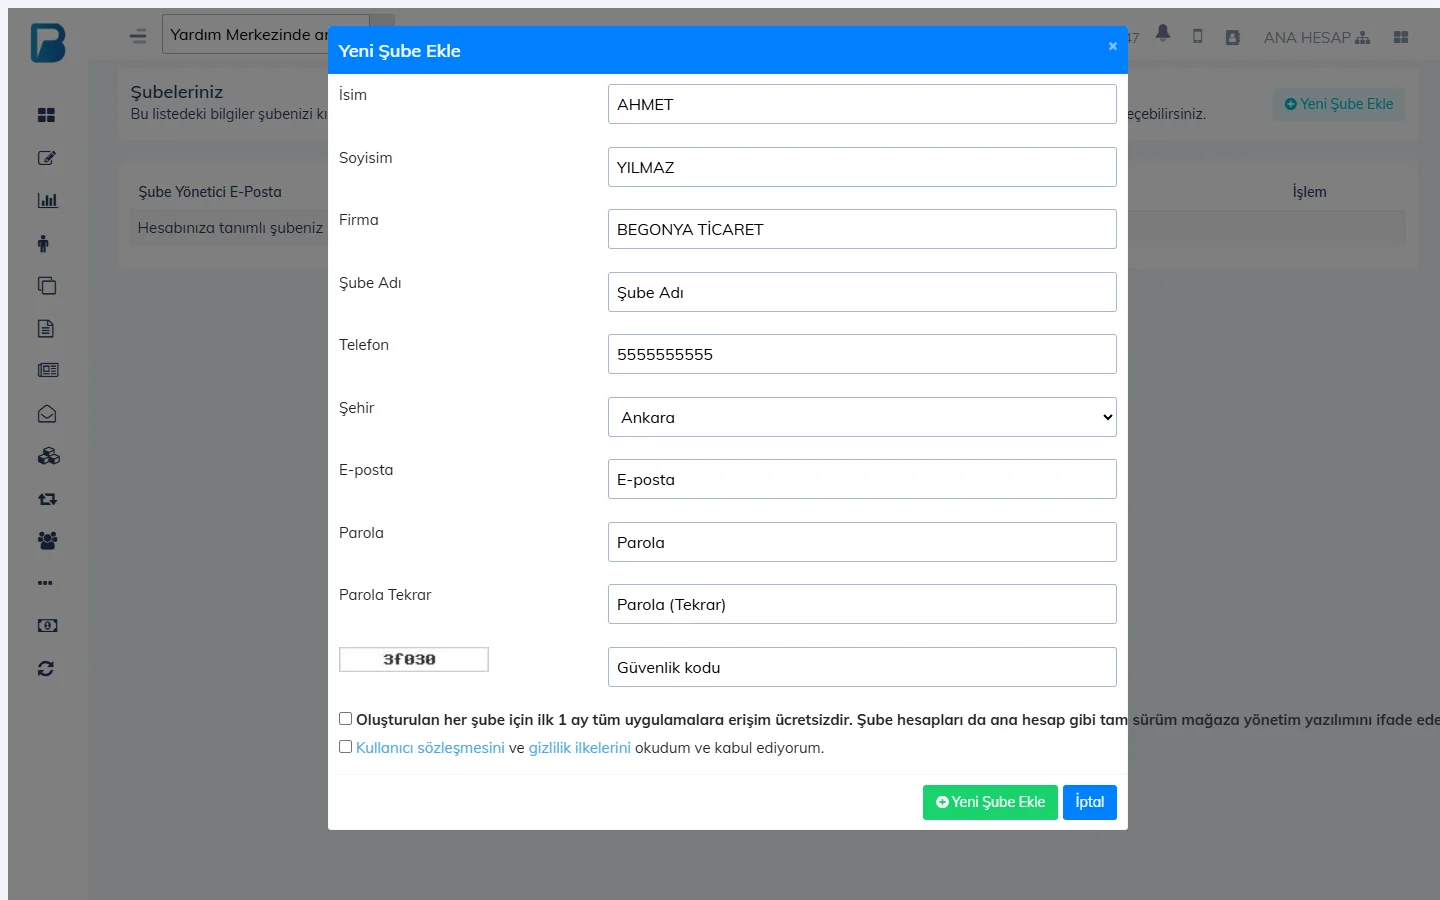
Task: Open the users group icon in the left sidebar
Action: 47,540
